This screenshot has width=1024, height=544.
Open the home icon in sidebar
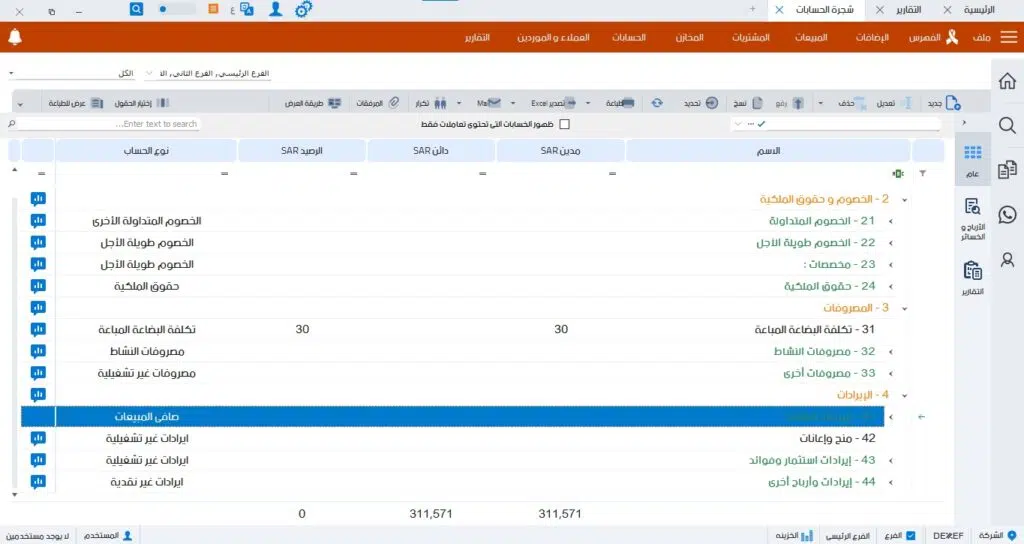[1006, 81]
